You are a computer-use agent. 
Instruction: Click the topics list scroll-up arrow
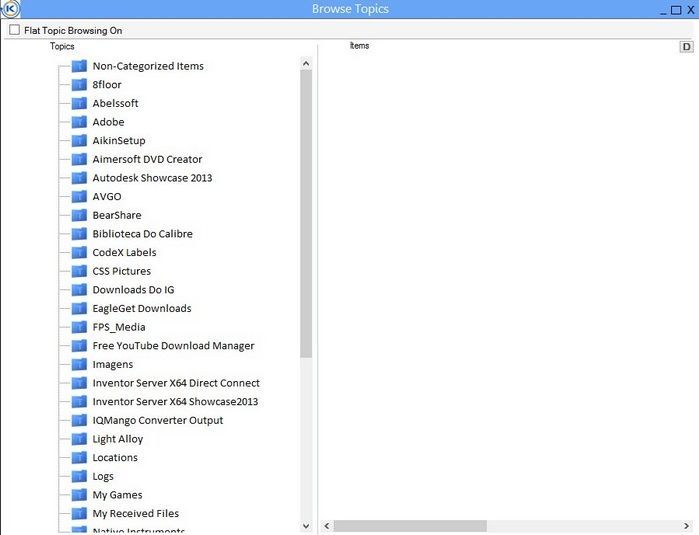tap(306, 64)
